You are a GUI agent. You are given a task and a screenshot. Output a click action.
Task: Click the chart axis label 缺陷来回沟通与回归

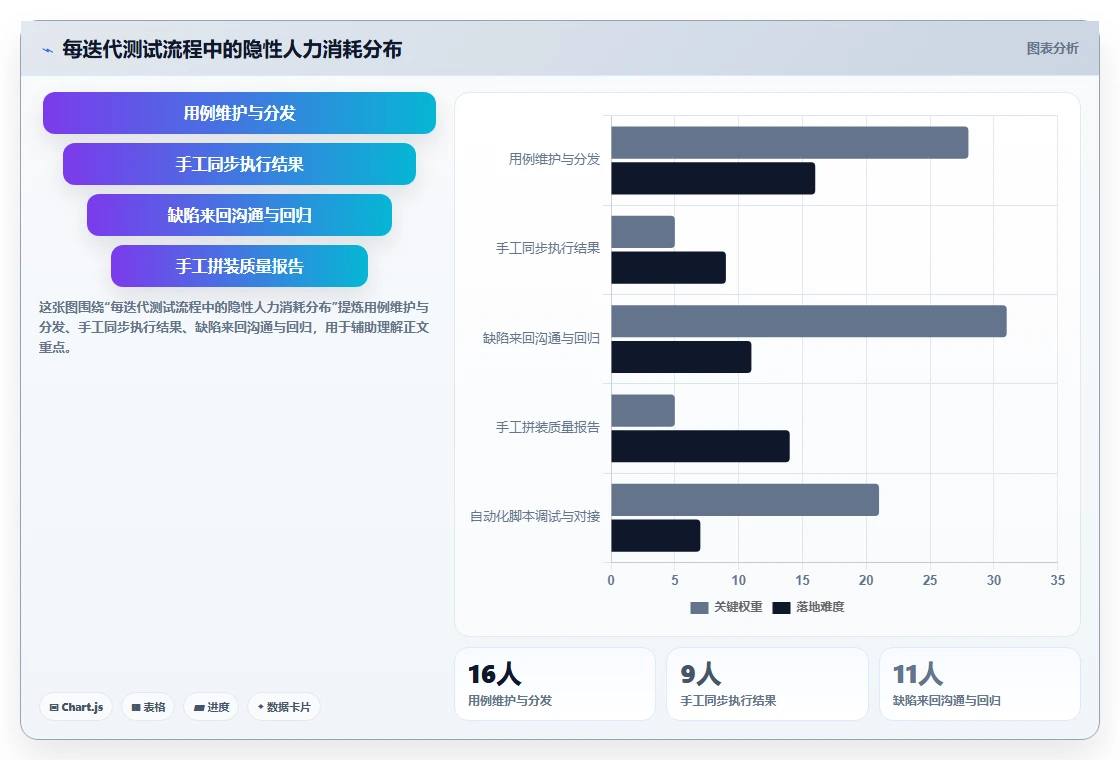coord(541,338)
